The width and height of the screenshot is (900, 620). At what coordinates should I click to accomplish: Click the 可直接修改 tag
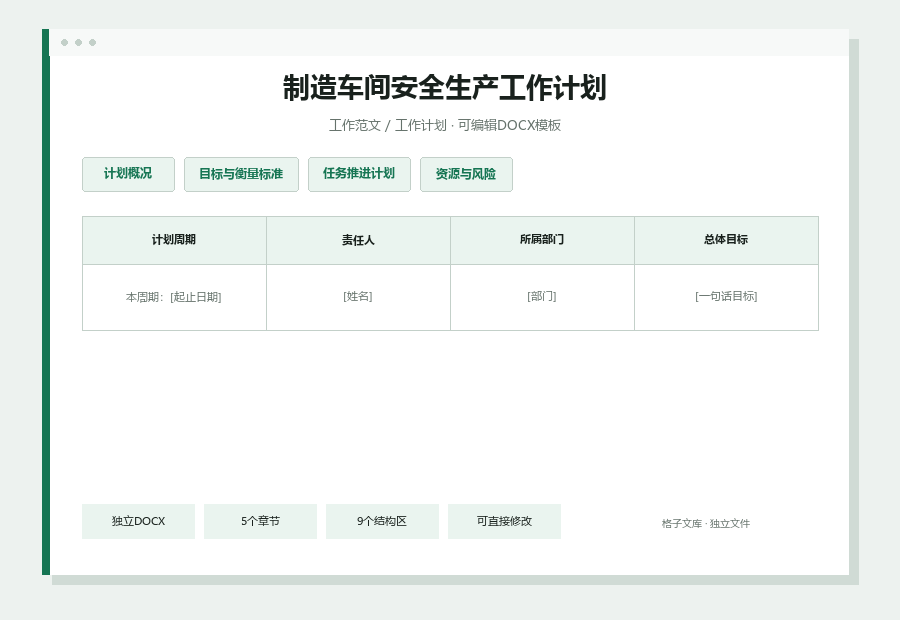(x=504, y=521)
